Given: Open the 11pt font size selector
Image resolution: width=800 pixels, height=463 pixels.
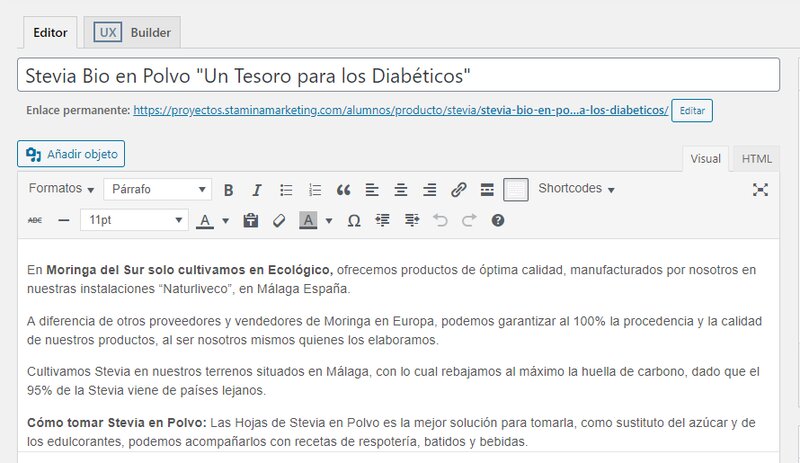Looking at the screenshot, I should [x=134, y=220].
